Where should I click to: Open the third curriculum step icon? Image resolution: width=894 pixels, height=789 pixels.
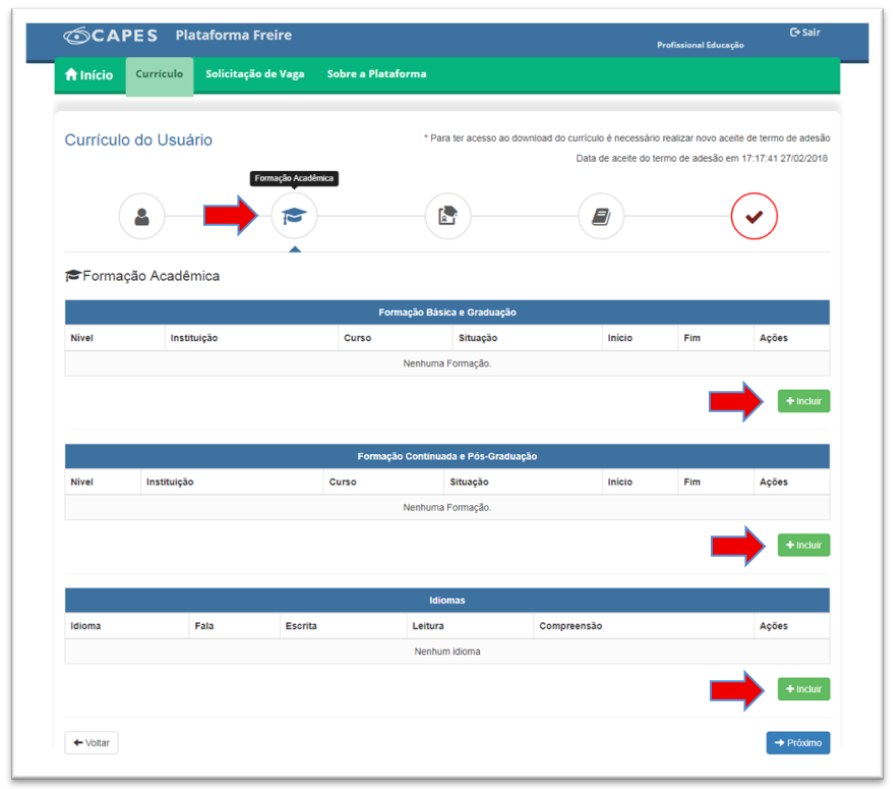point(447,216)
